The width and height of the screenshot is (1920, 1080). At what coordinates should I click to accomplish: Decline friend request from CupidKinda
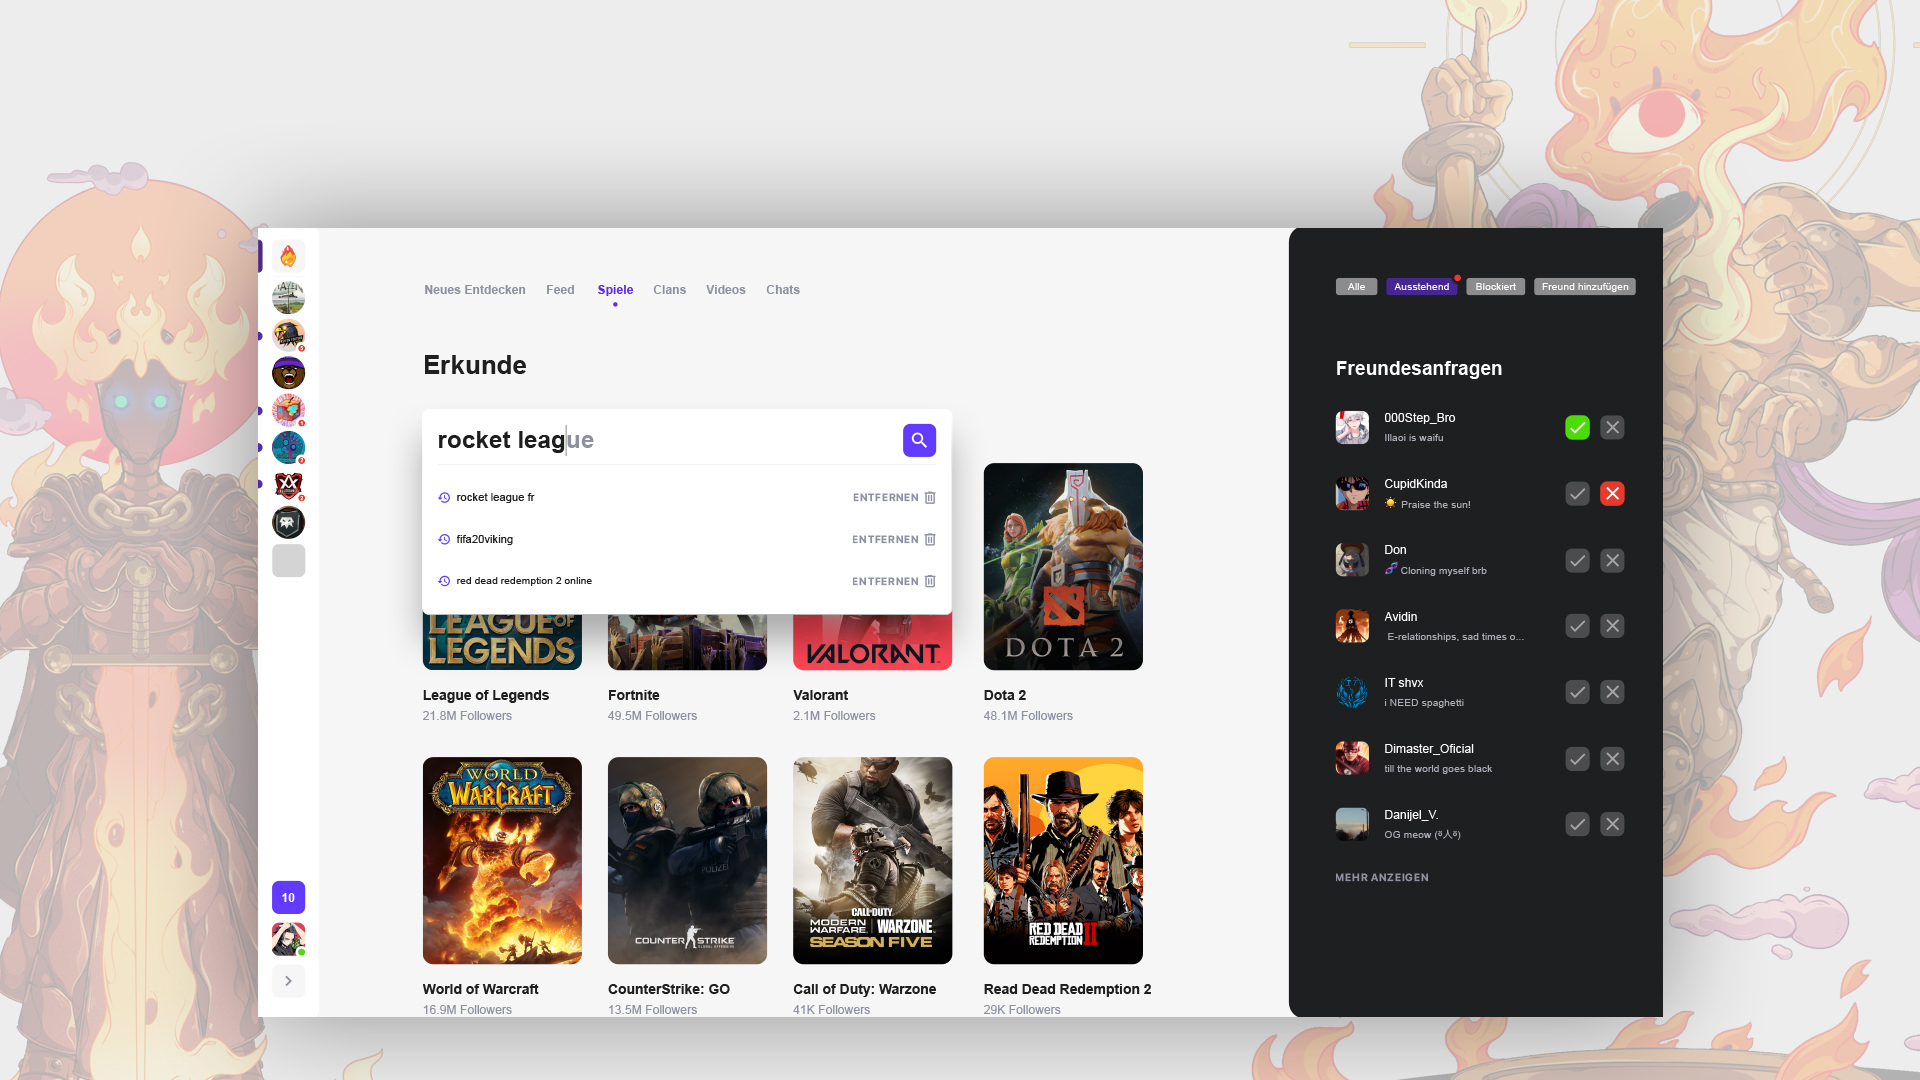tap(1612, 494)
